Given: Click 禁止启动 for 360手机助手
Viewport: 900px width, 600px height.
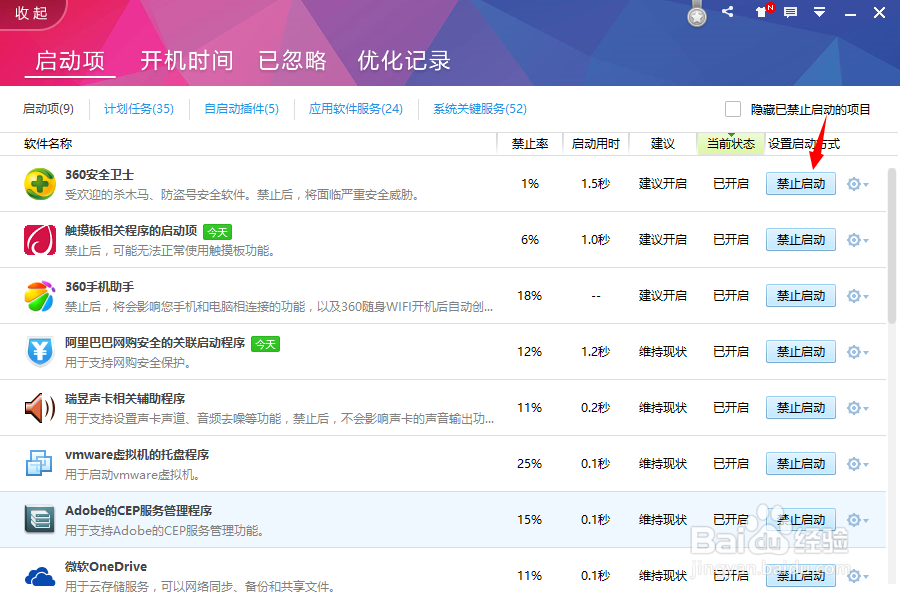Looking at the screenshot, I should coord(800,295).
